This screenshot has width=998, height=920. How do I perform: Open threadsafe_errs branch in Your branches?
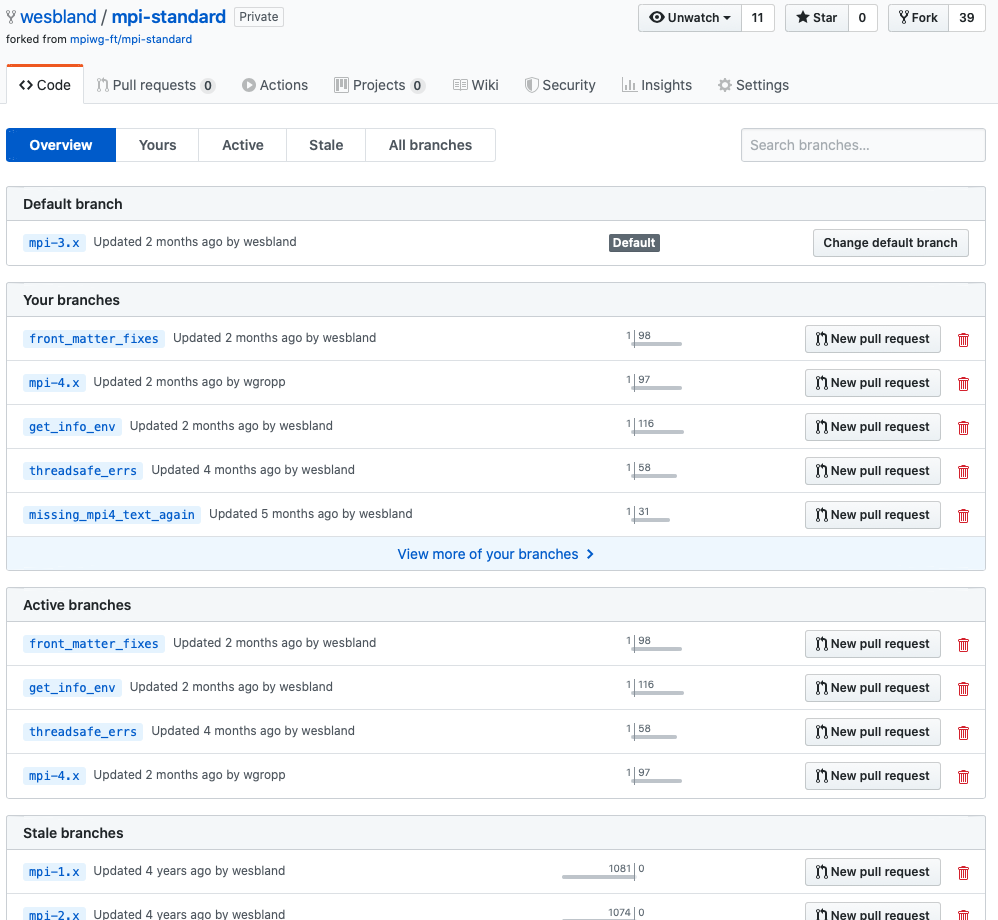coord(83,471)
